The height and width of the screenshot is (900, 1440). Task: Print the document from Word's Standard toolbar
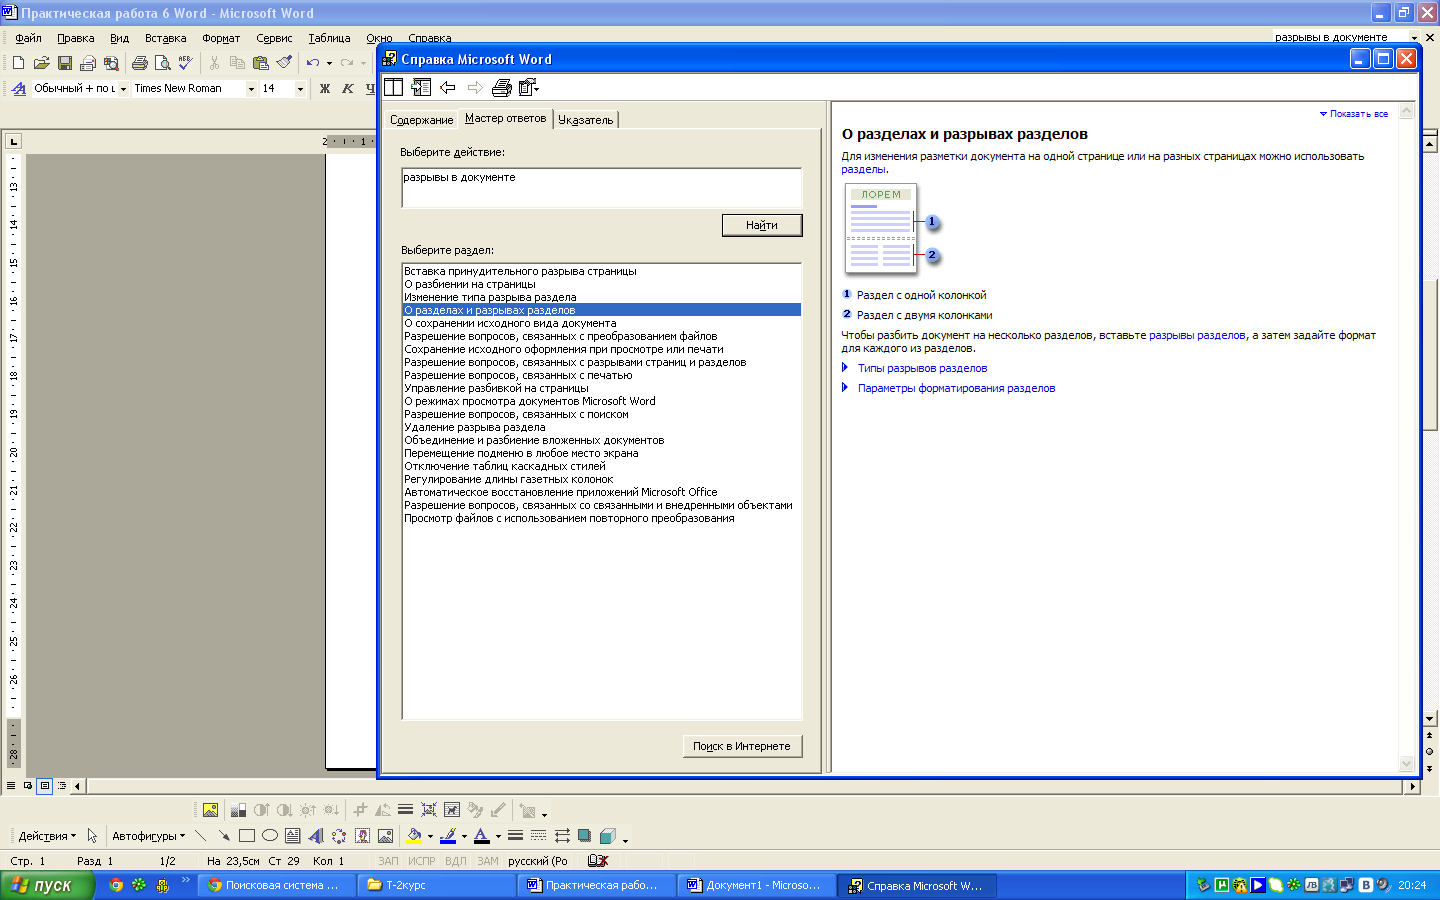coord(139,63)
